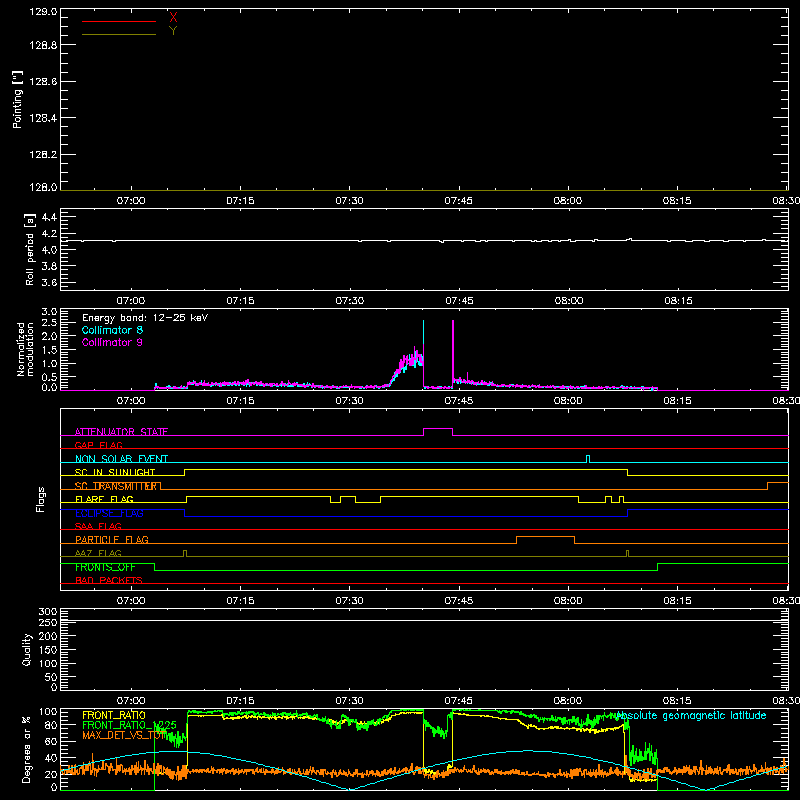
Task: Click the "PARTICLE_FLAG" flag label
Action: pos(112,540)
